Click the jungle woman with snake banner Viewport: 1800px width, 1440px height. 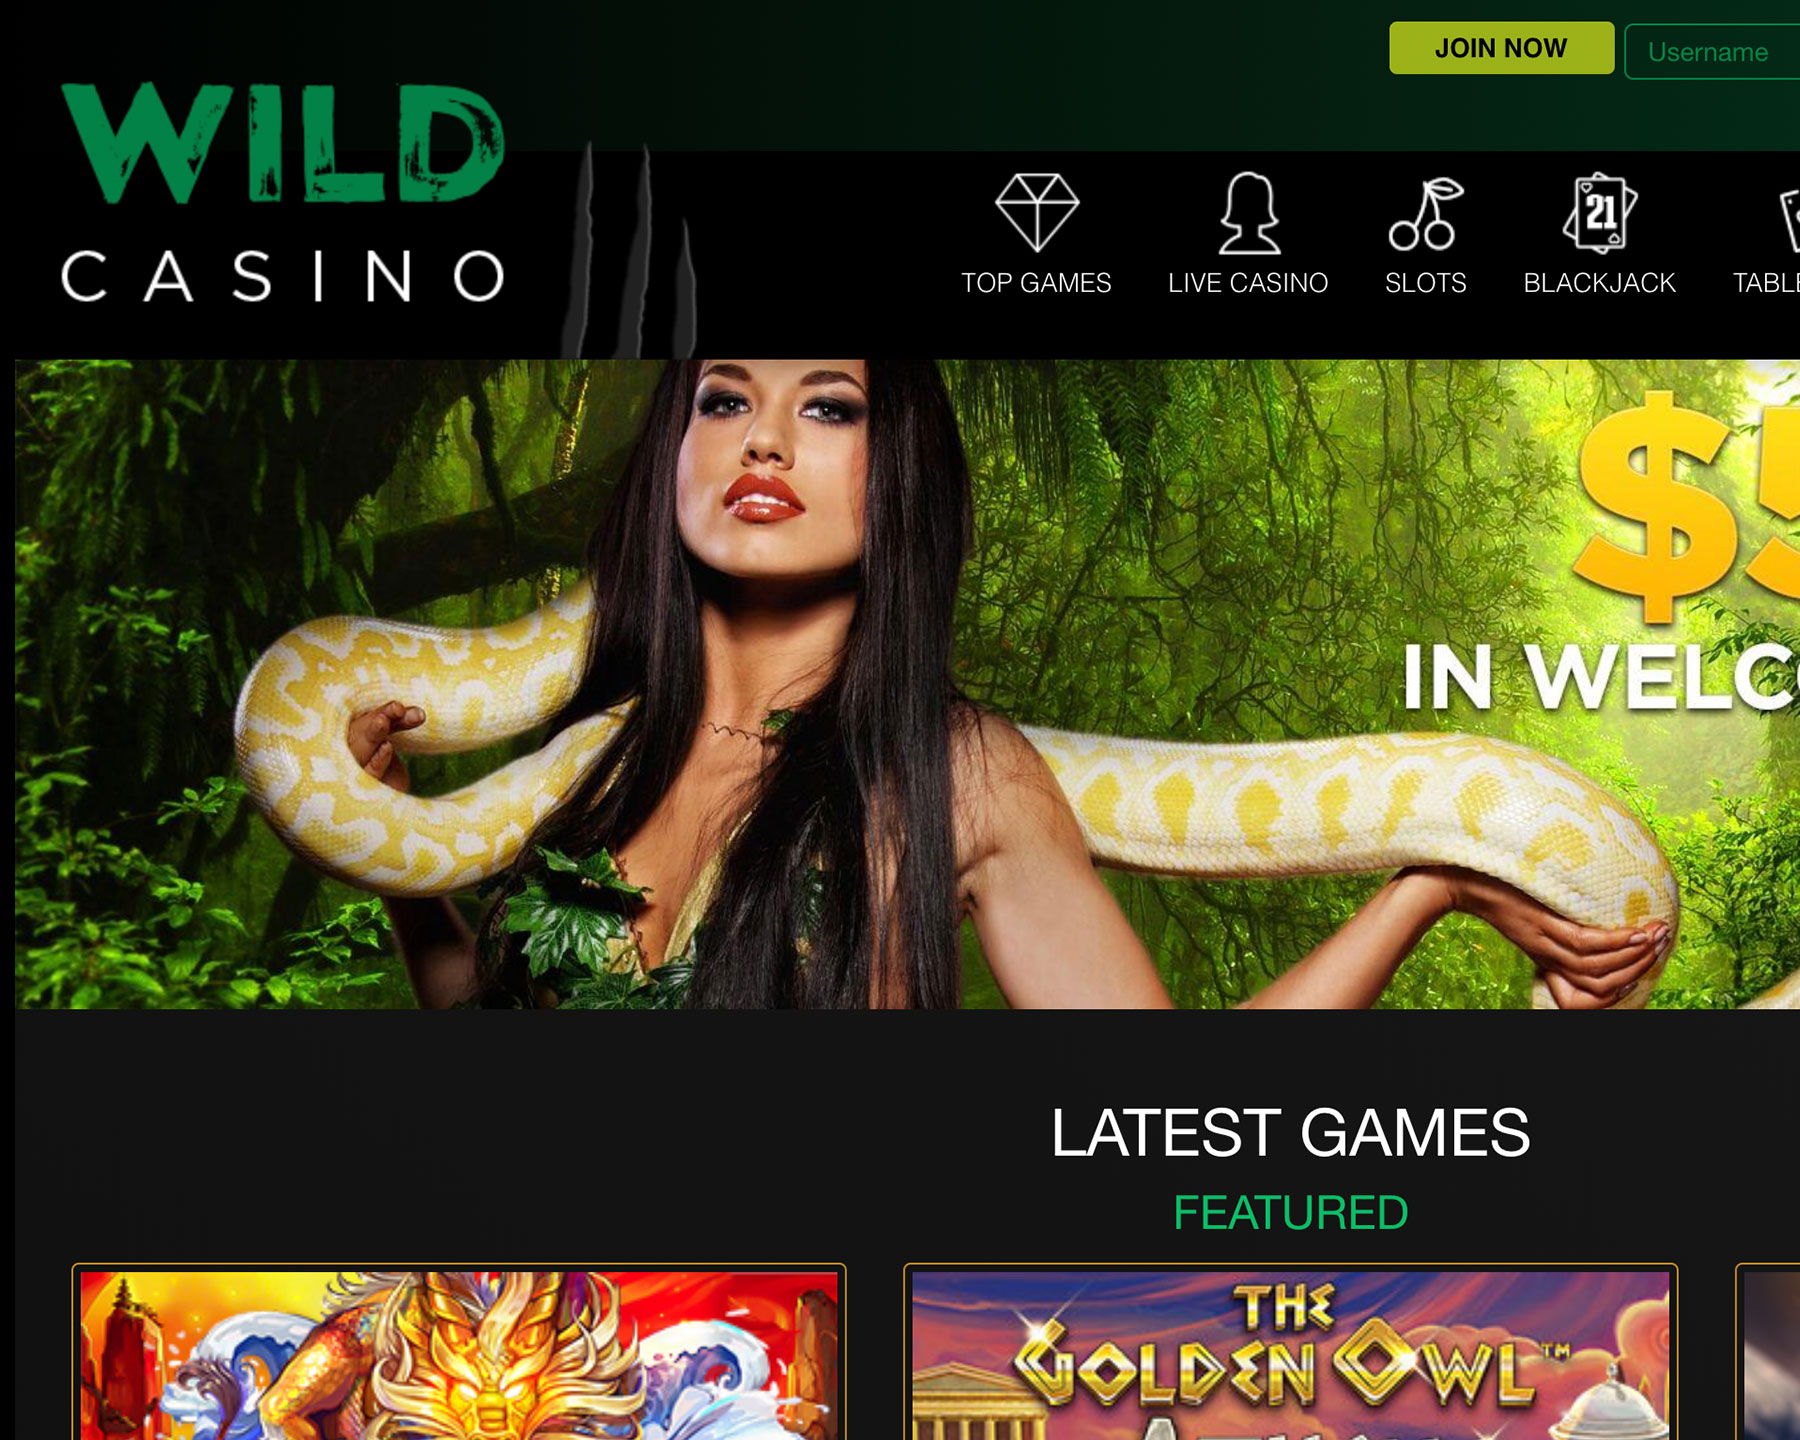(907, 684)
